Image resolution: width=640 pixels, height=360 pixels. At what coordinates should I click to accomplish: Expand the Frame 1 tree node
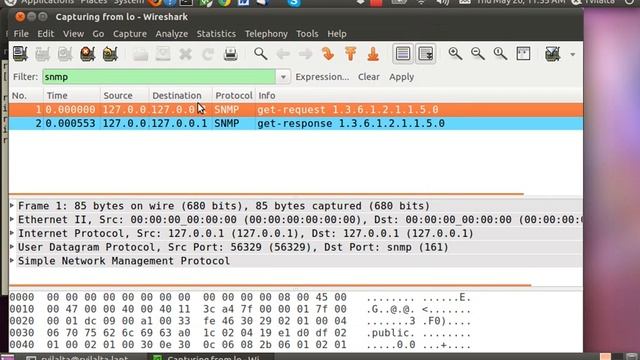pyautogui.click(x=12, y=205)
